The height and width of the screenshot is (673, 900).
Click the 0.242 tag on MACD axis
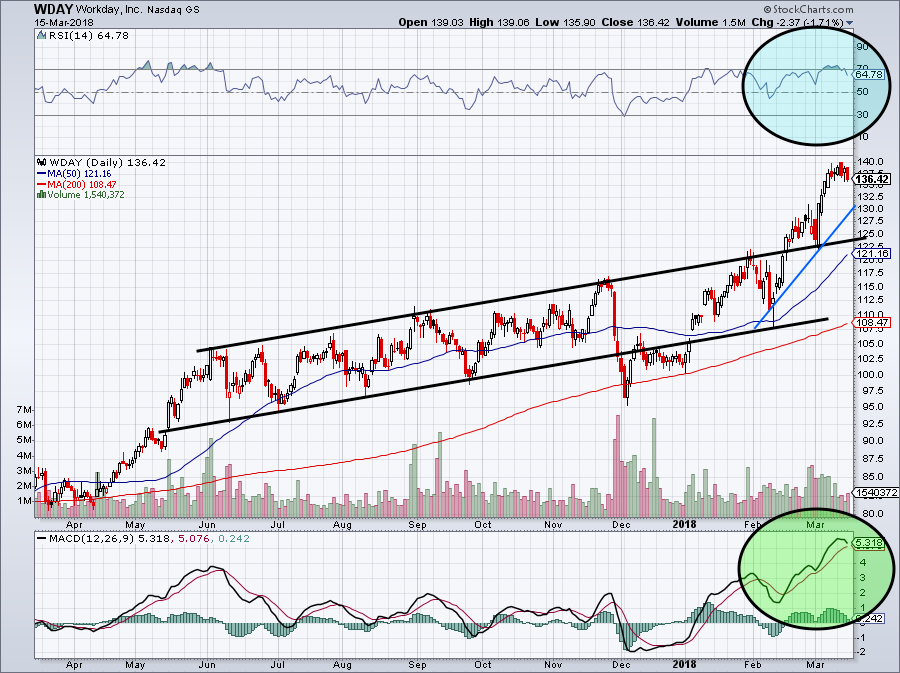pyautogui.click(x=870, y=618)
